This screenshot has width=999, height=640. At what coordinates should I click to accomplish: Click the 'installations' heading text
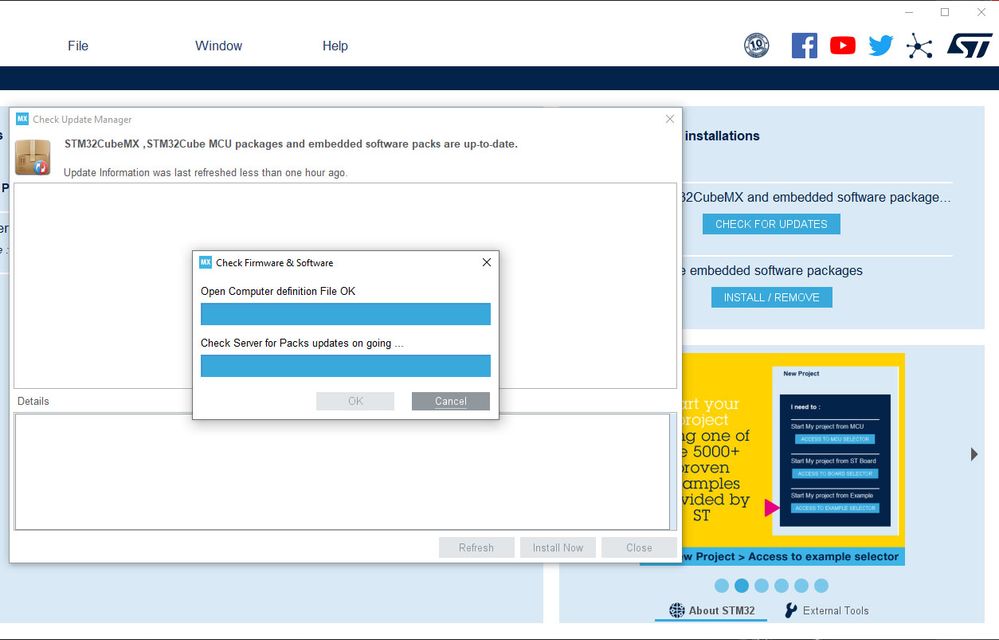[722, 136]
